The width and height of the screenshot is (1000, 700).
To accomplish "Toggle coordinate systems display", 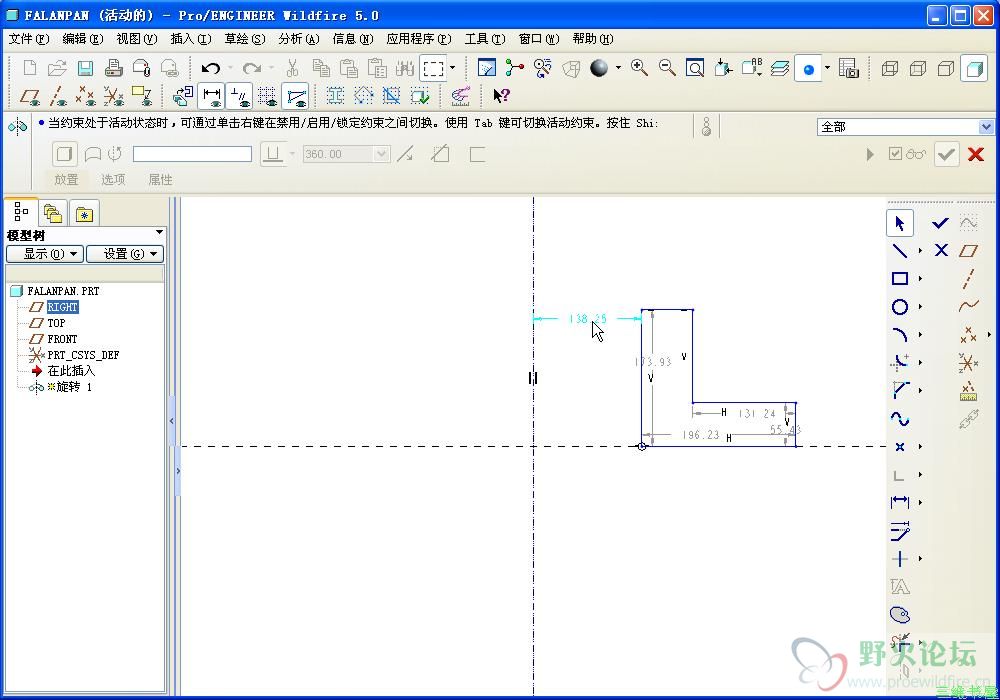I will pos(114,96).
